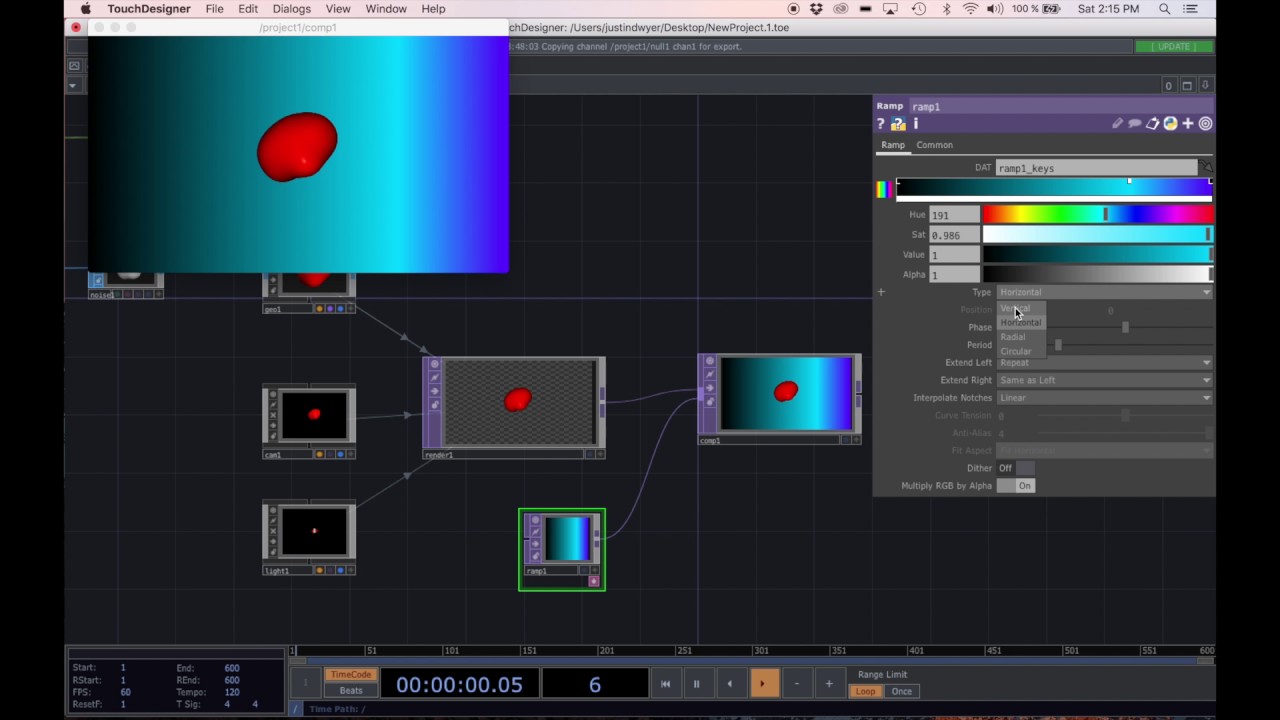
Task: Open Extend Left dropdown
Action: [1104, 362]
